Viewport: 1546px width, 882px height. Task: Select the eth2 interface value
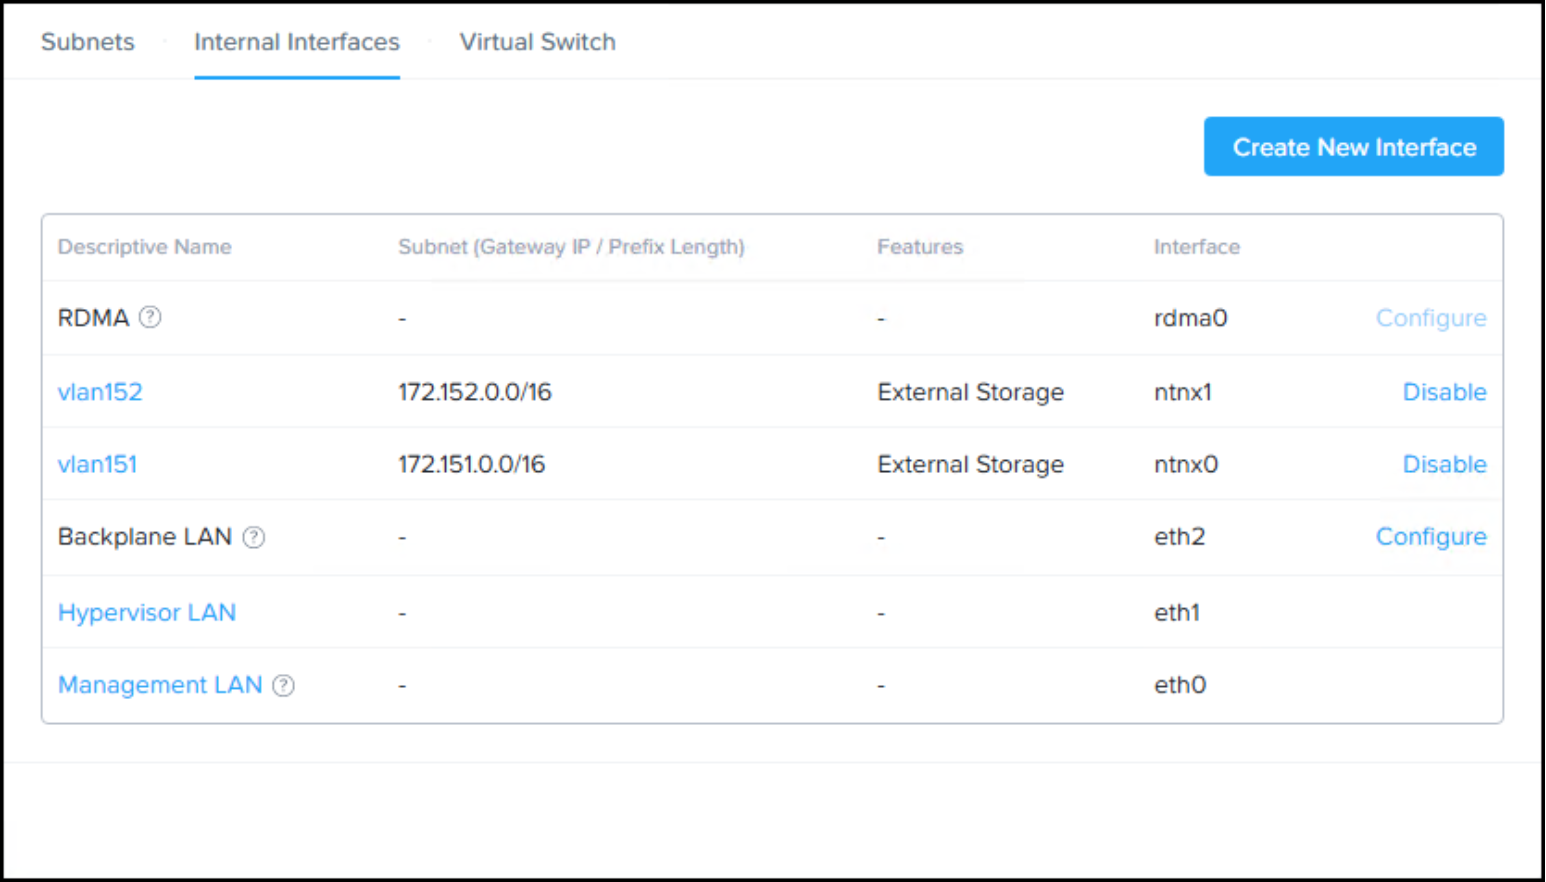1179,537
